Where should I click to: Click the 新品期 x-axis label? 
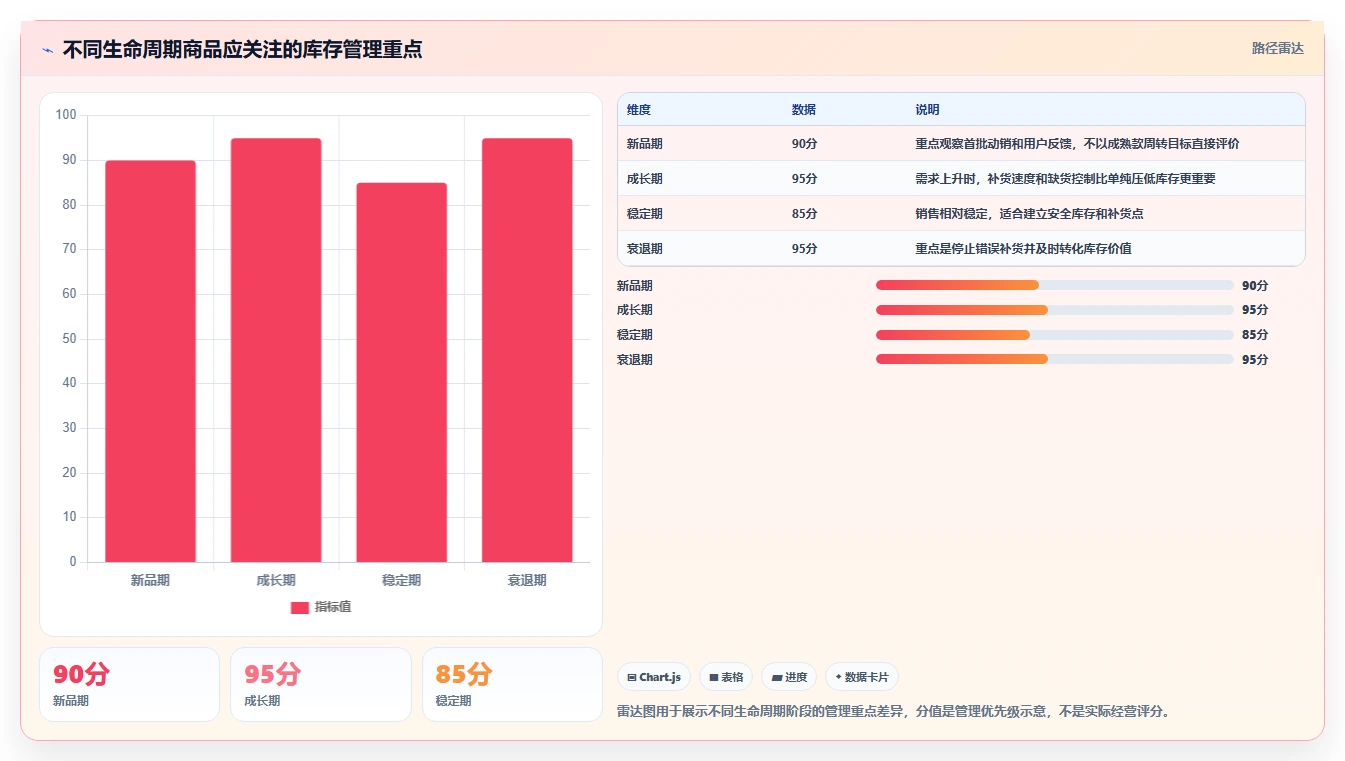coord(150,580)
